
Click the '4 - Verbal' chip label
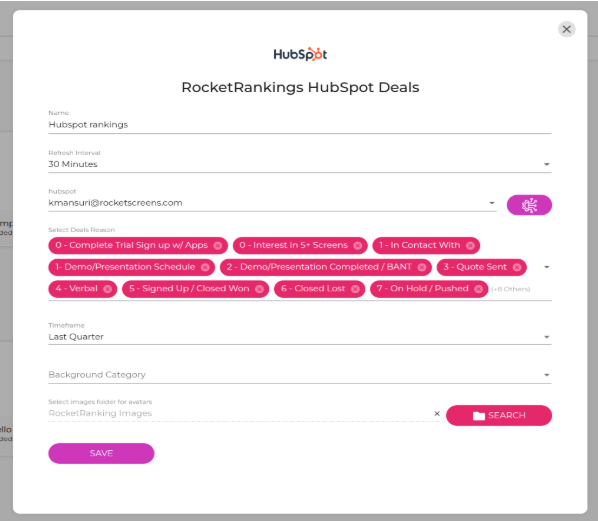tap(76, 289)
